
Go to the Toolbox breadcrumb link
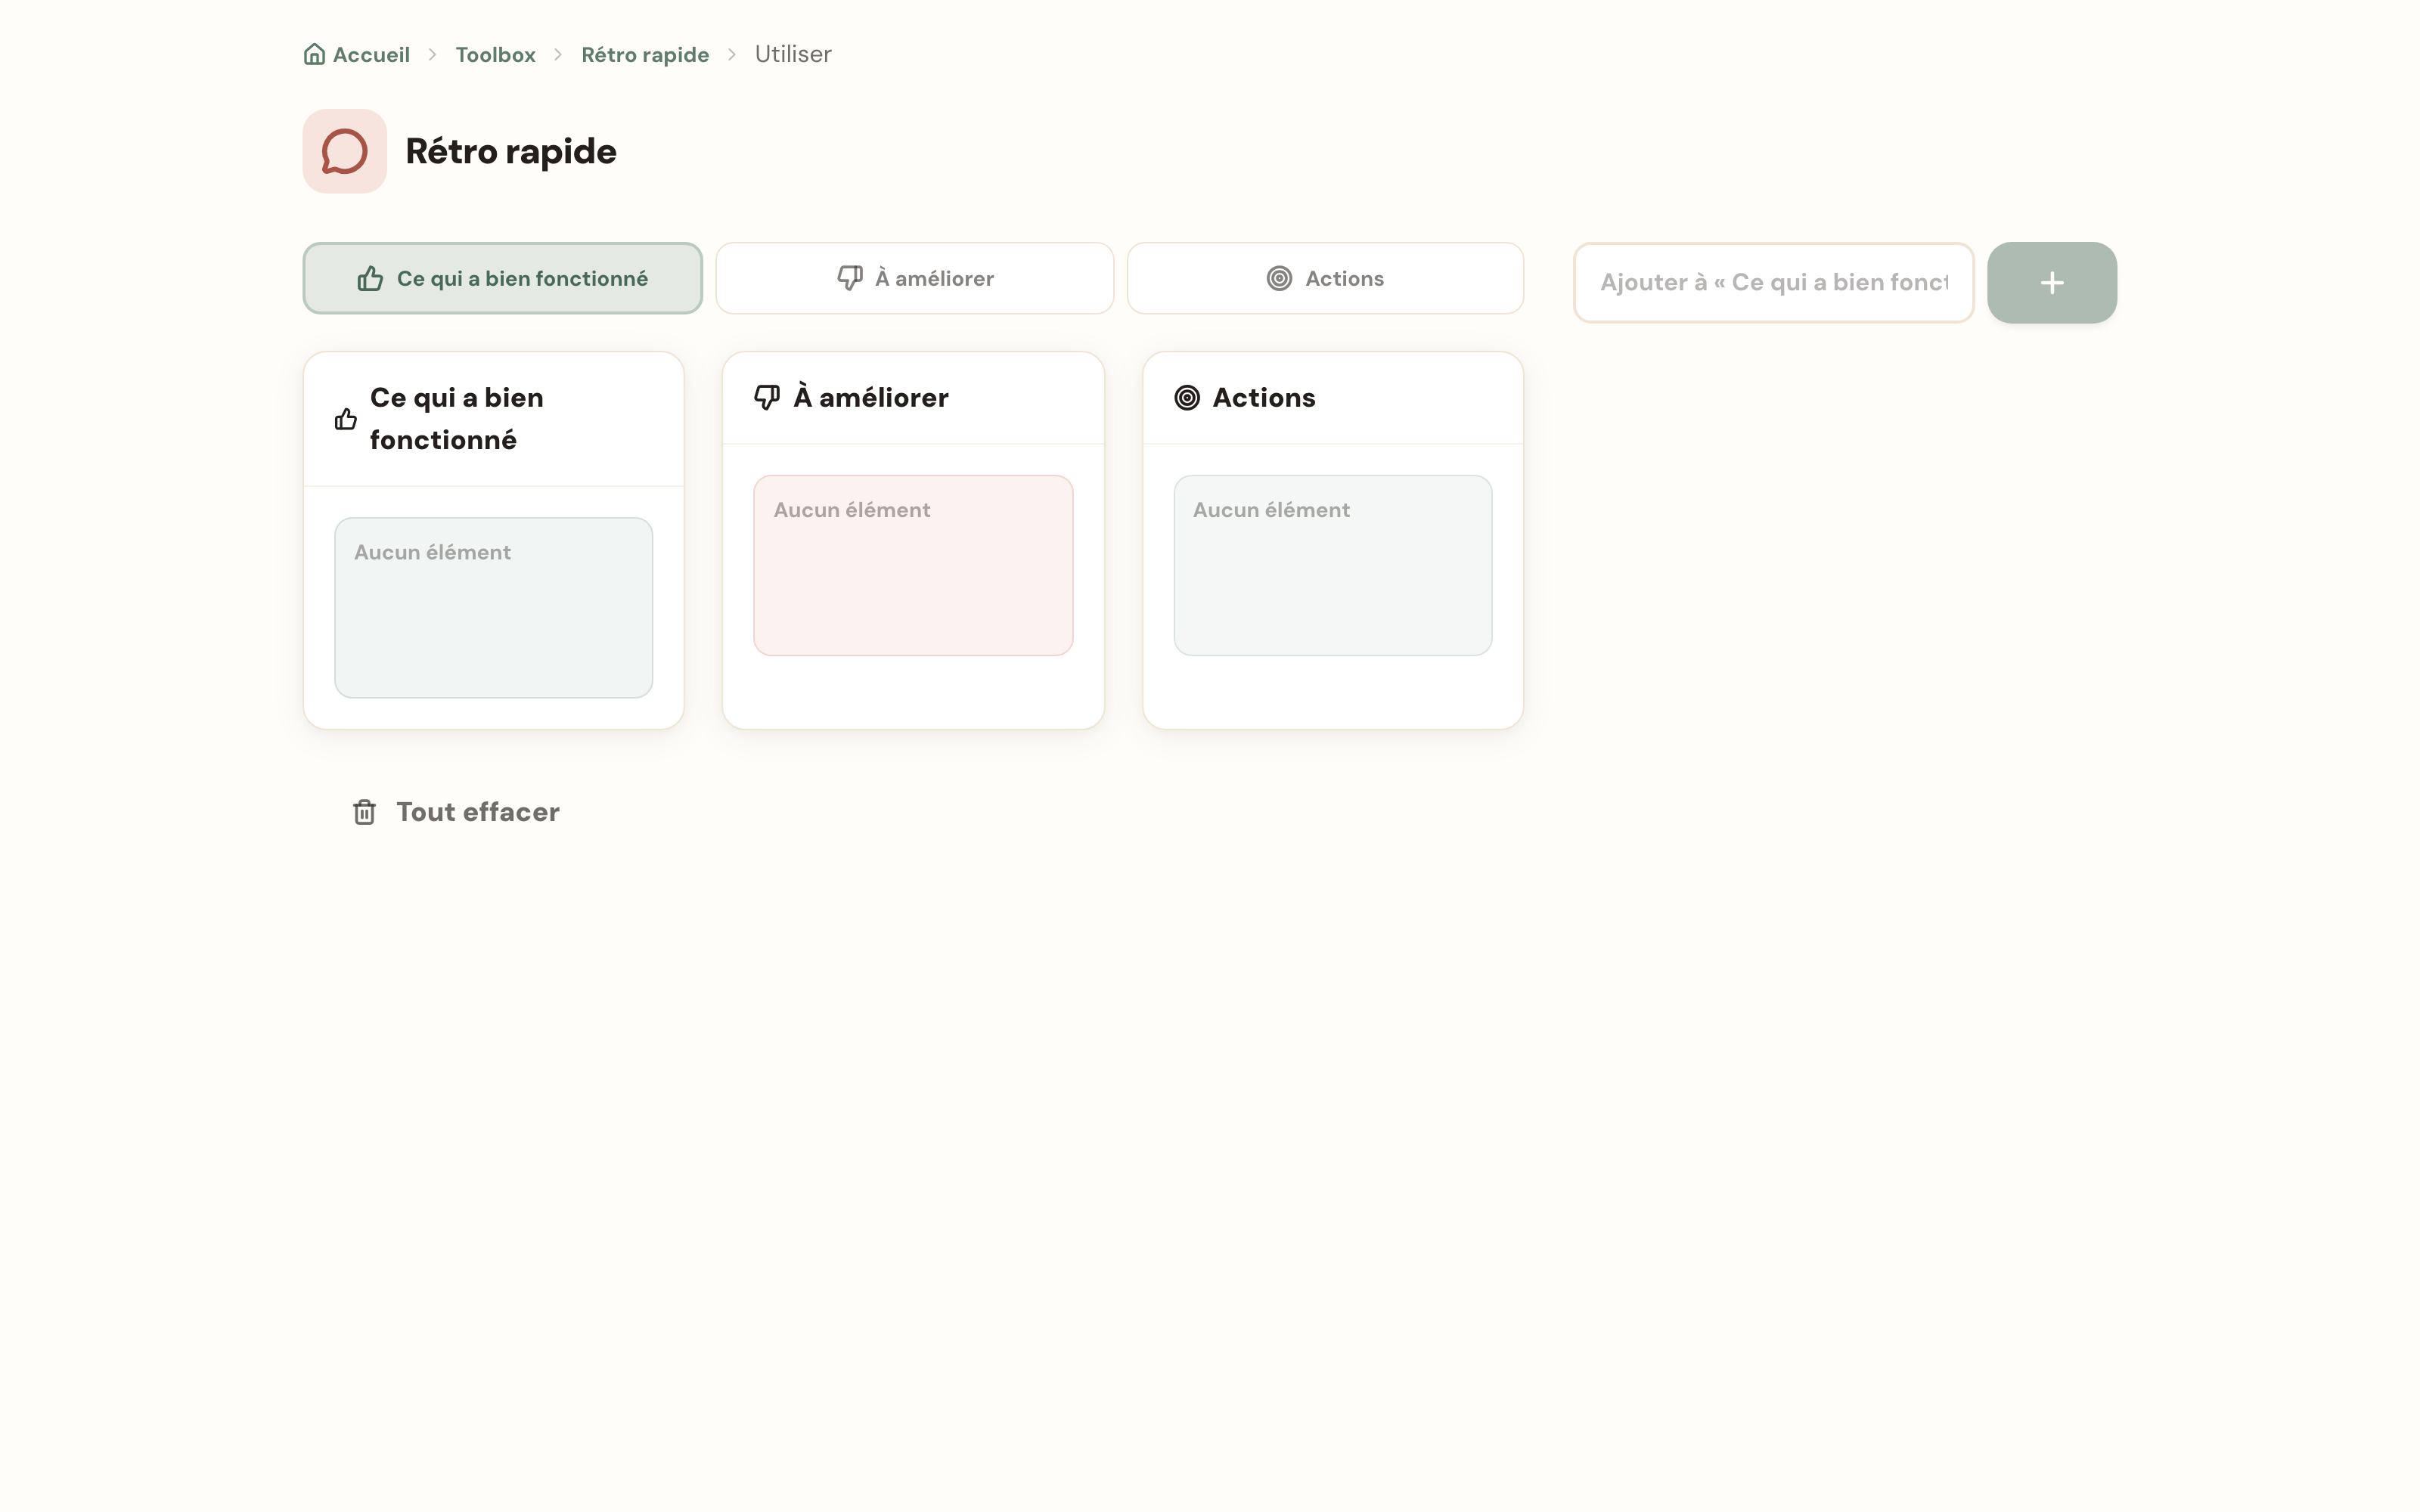click(496, 54)
